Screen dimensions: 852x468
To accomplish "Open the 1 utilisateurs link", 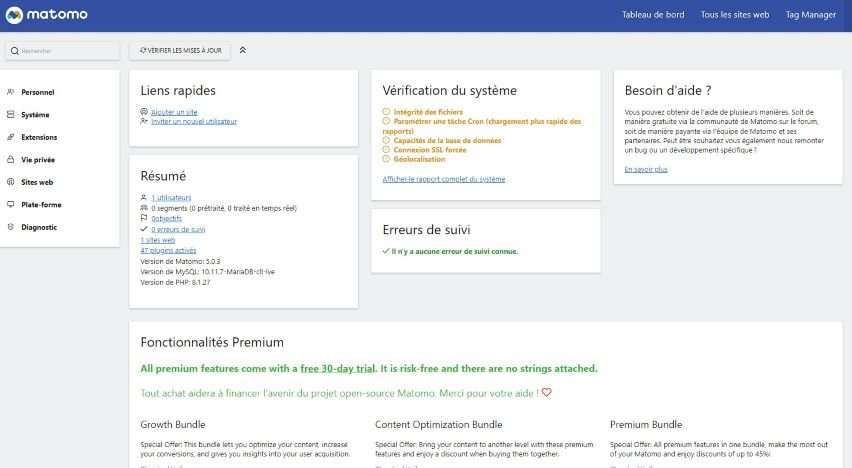I will point(171,197).
